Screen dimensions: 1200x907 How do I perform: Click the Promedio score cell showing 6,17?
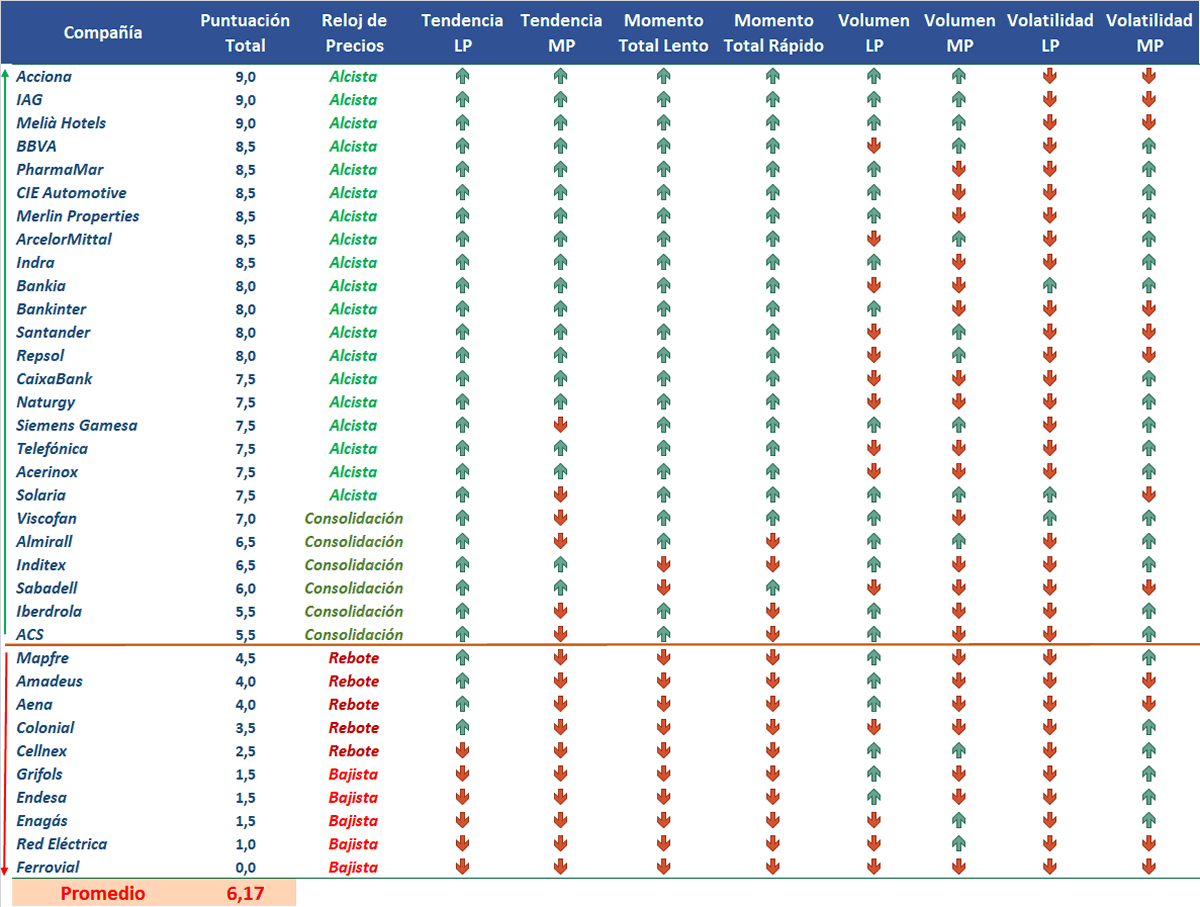coord(245,893)
